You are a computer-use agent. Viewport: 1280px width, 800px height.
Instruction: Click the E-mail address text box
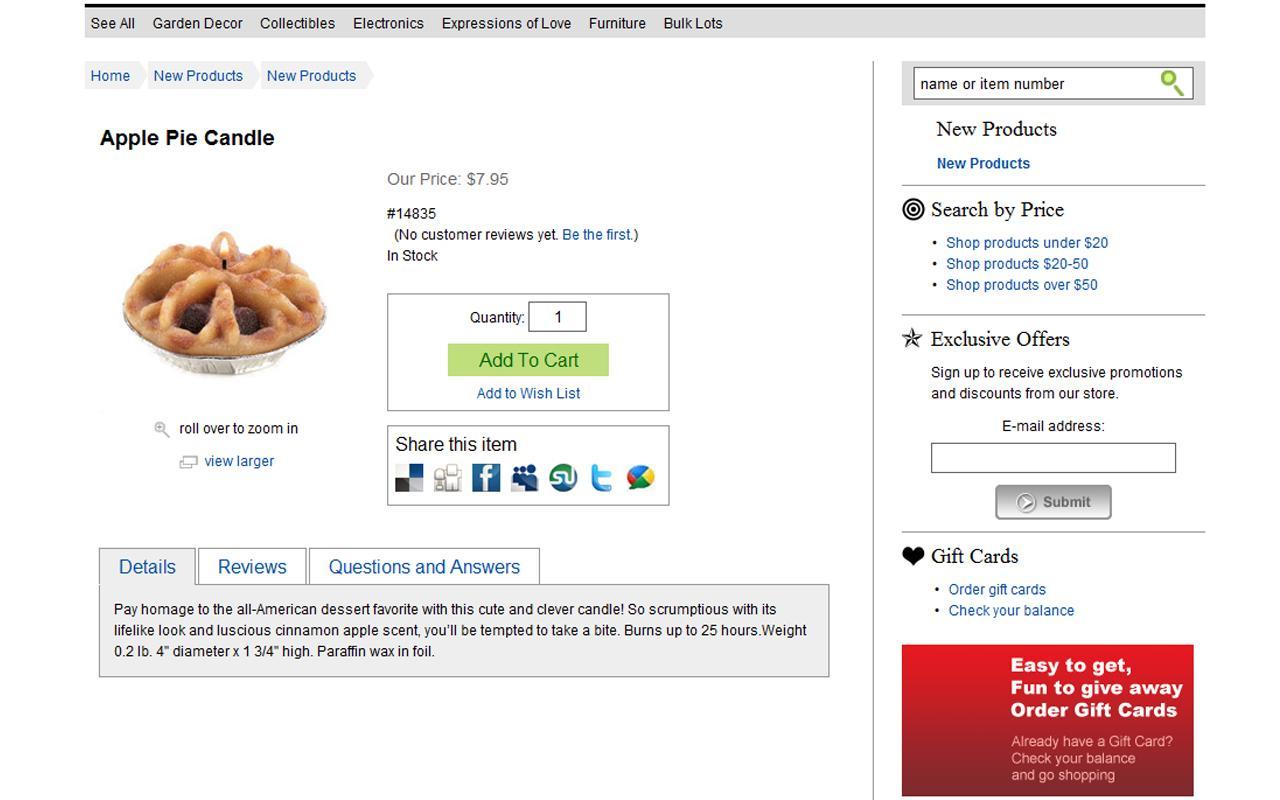1053,458
